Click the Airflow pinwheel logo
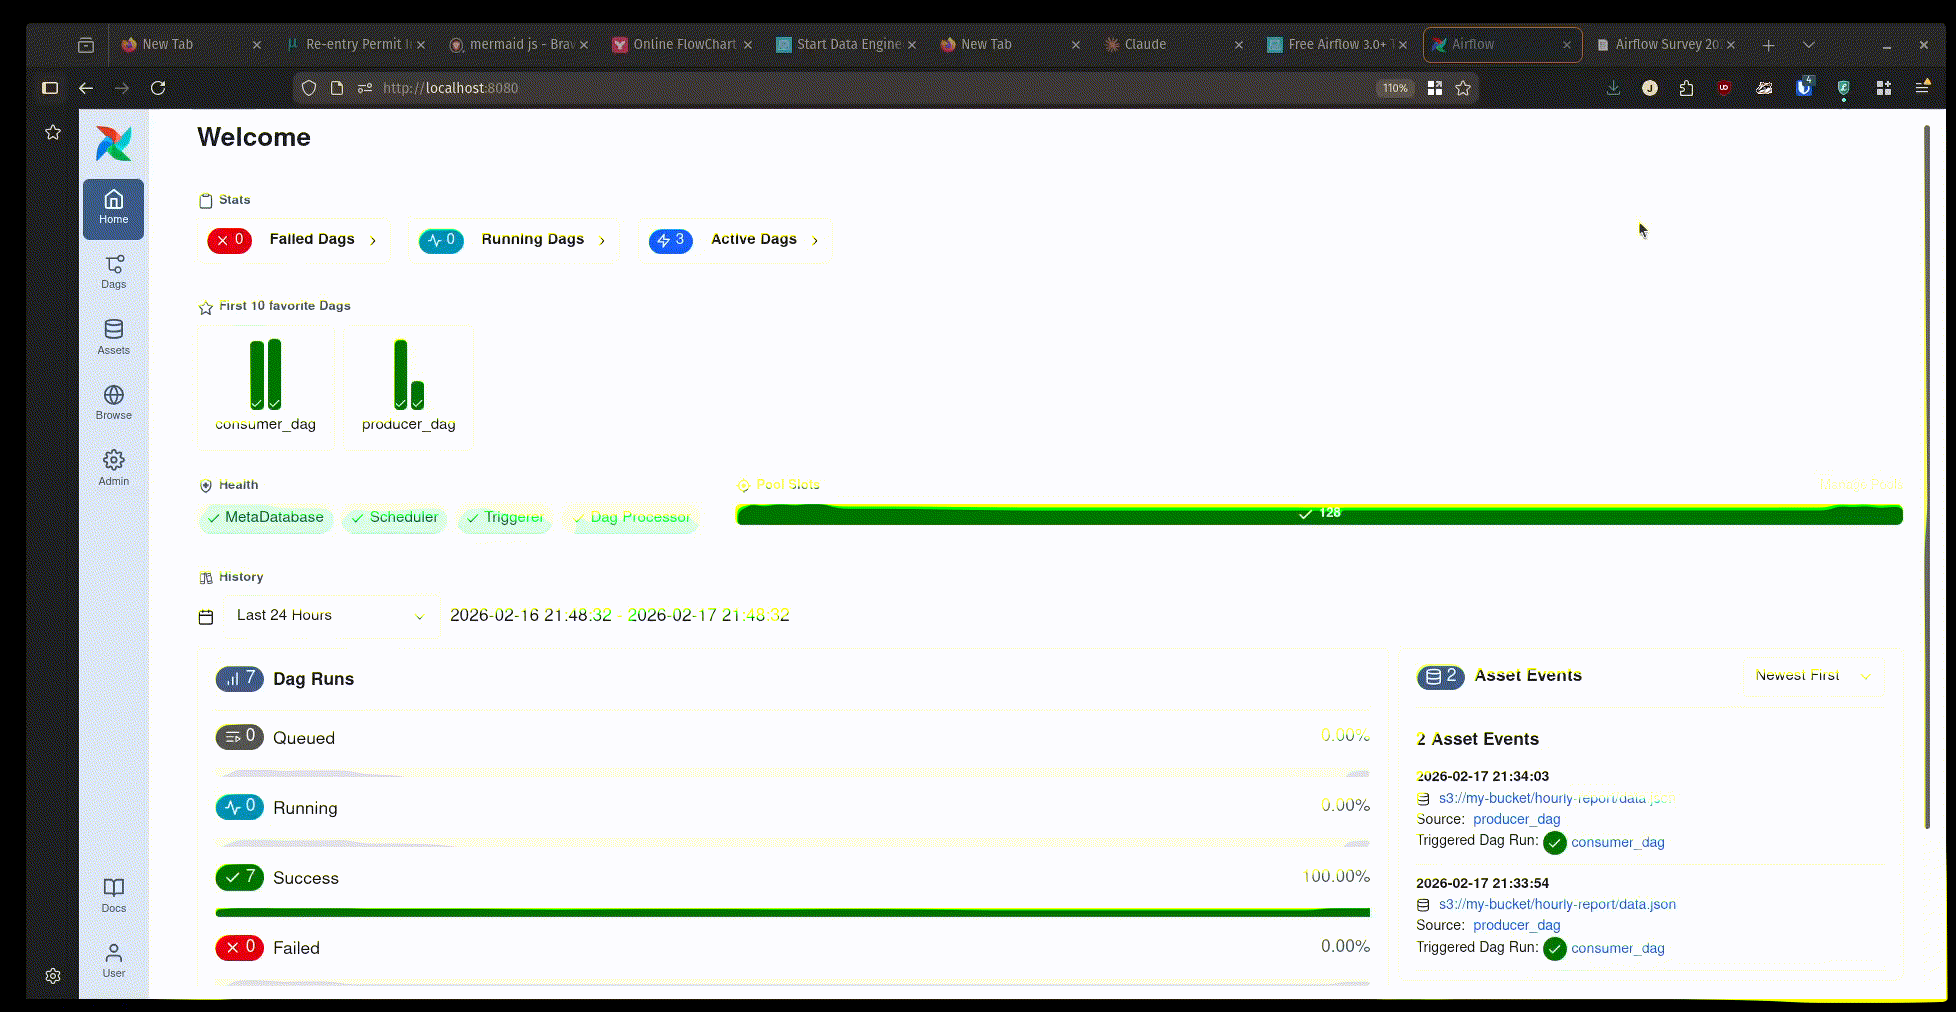This screenshot has width=1956, height=1012. [x=113, y=144]
